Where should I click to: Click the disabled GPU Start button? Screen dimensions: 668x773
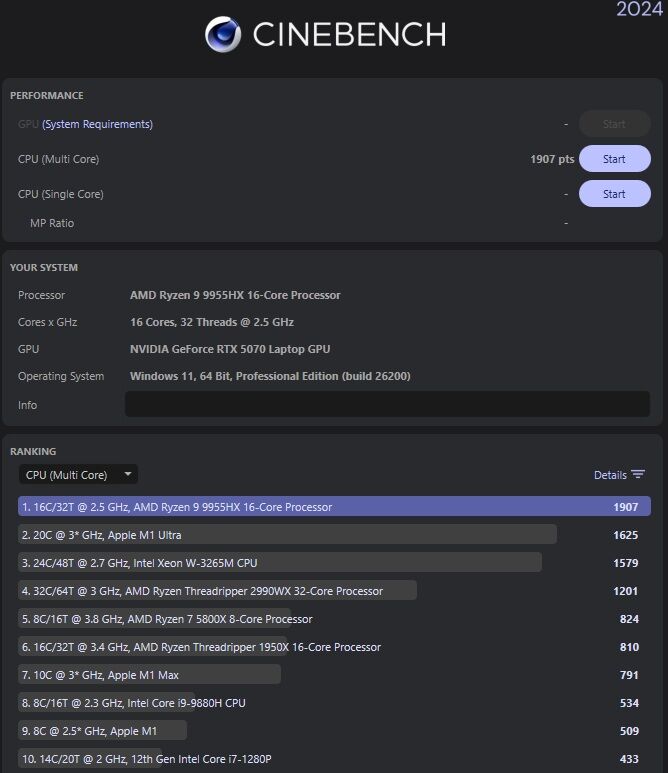pos(614,124)
